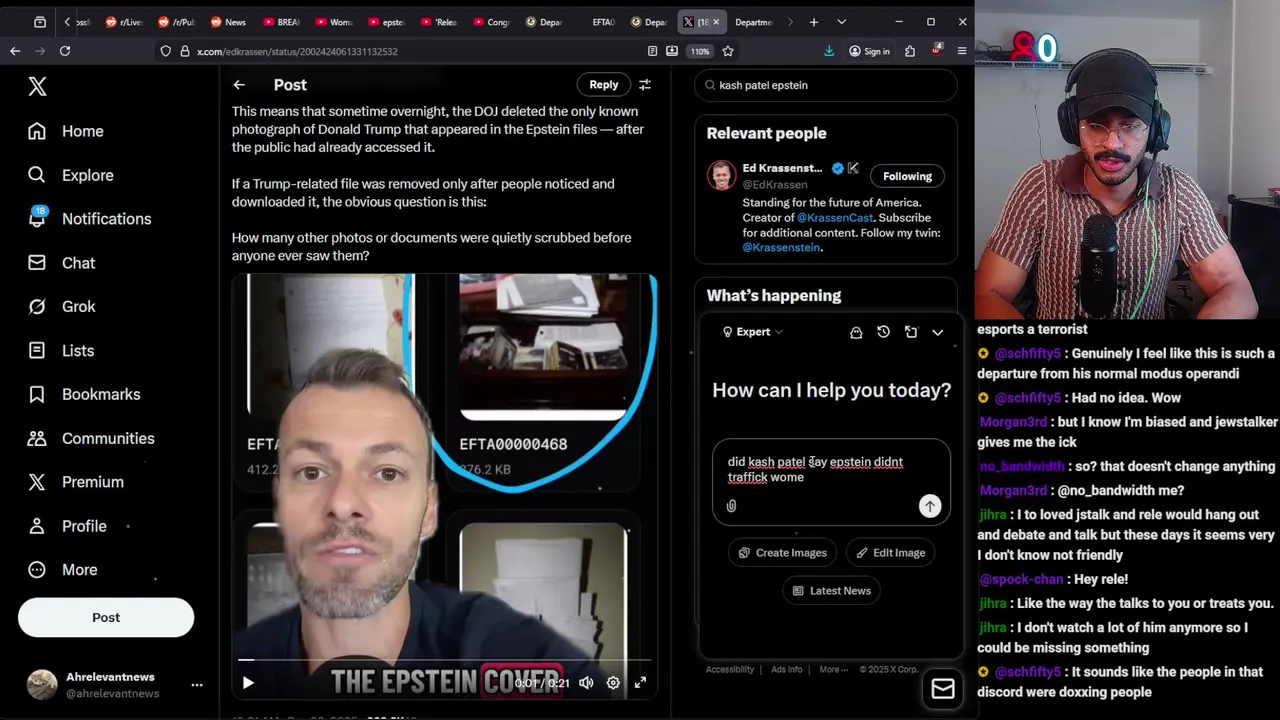Click the Reply button at top

[x=604, y=85]
